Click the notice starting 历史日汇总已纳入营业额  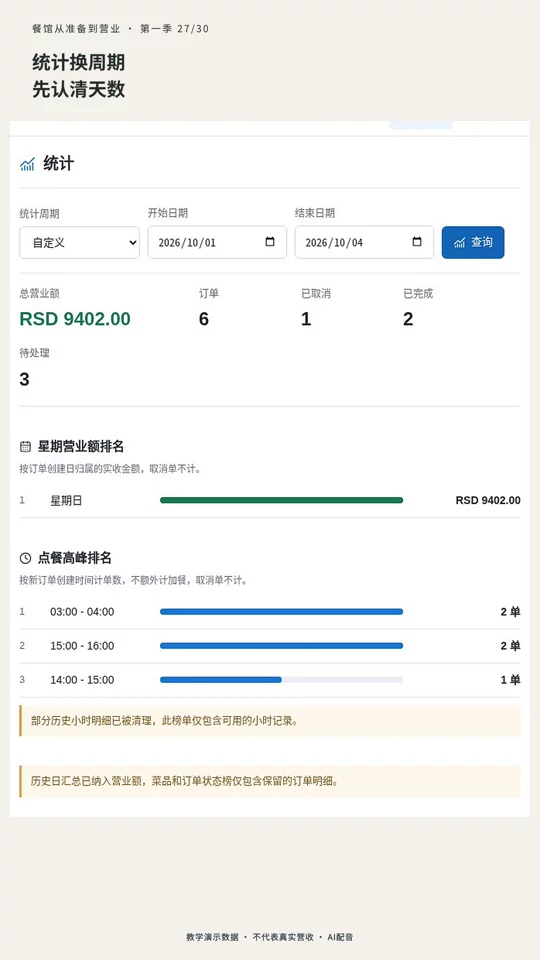click(270, 781)
